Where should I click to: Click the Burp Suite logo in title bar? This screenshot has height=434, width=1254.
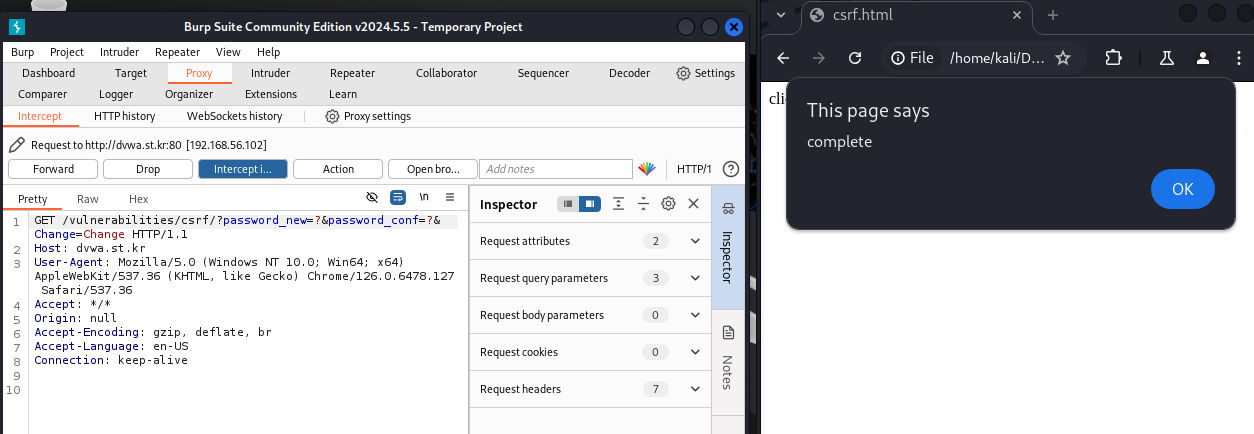pyautogui.click(x=18, y=27)
